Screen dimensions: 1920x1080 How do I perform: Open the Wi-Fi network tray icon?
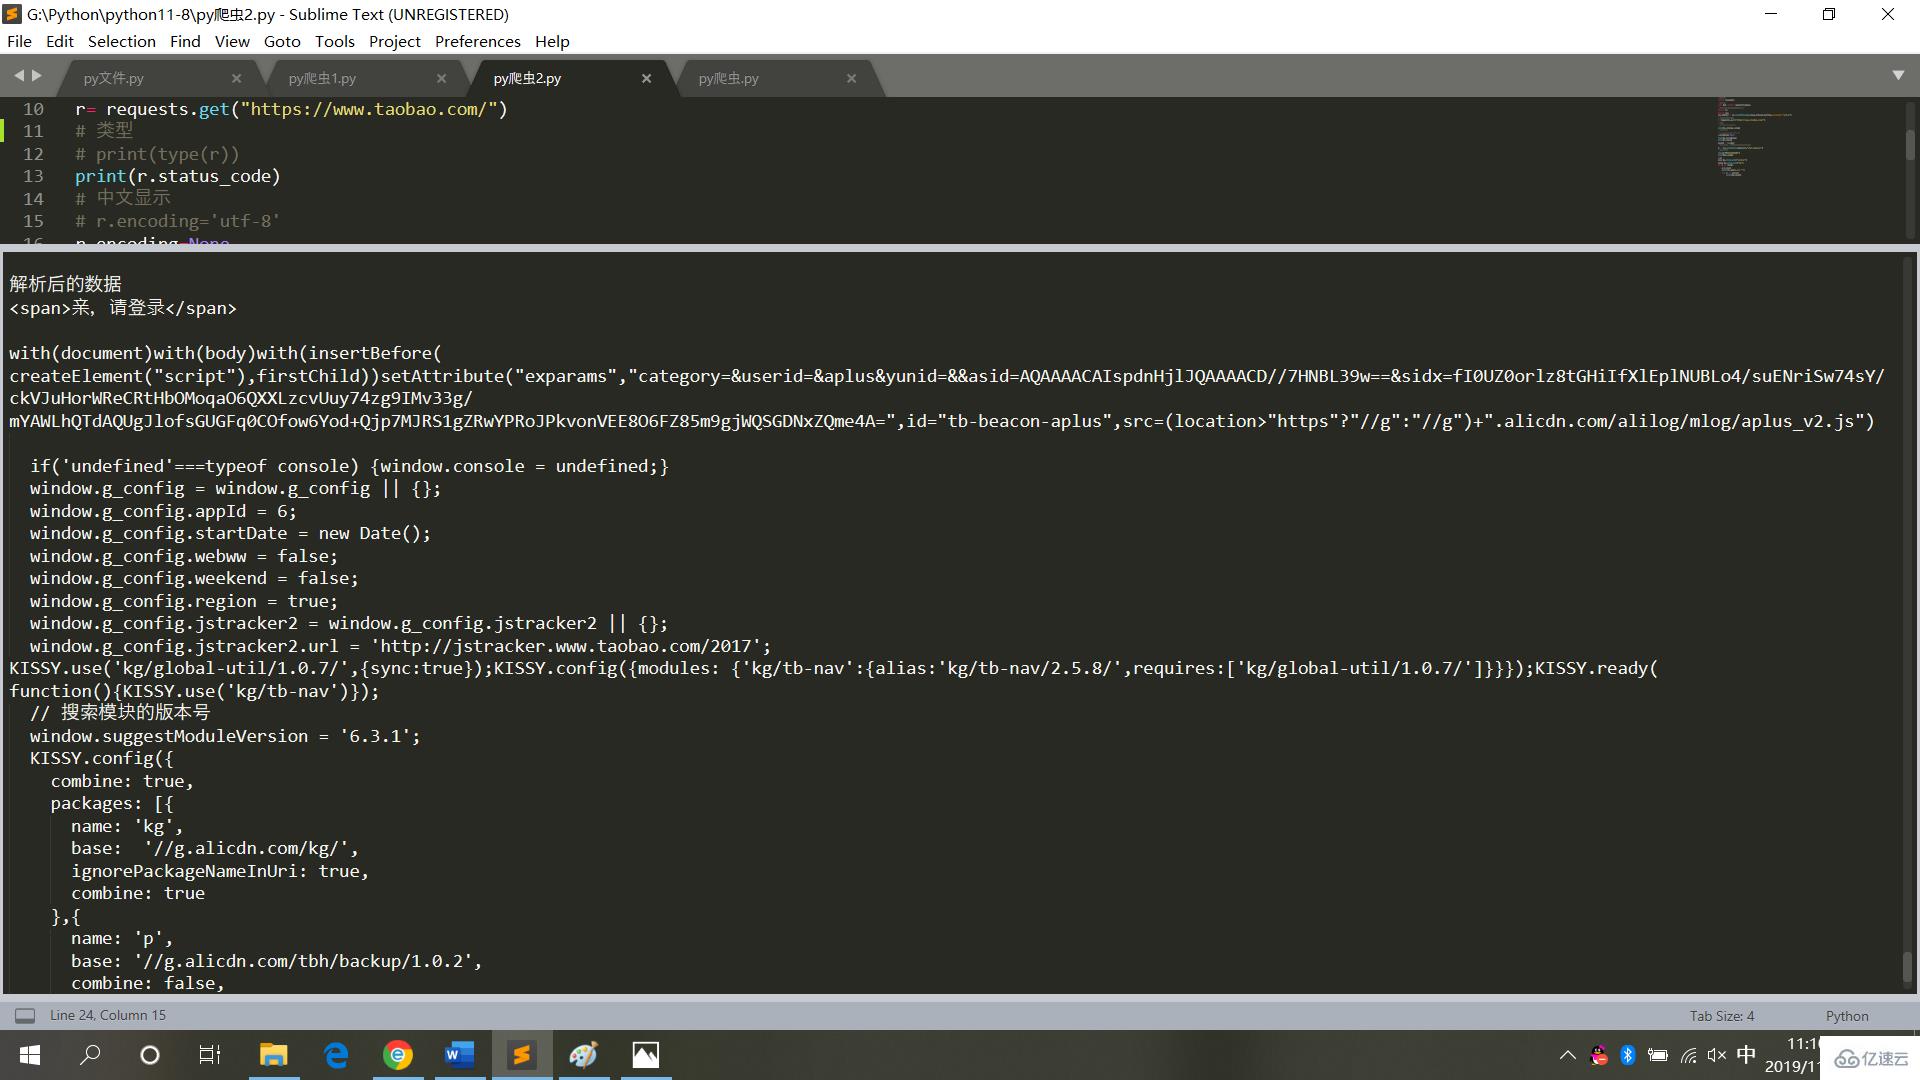coord(1688,1055)
